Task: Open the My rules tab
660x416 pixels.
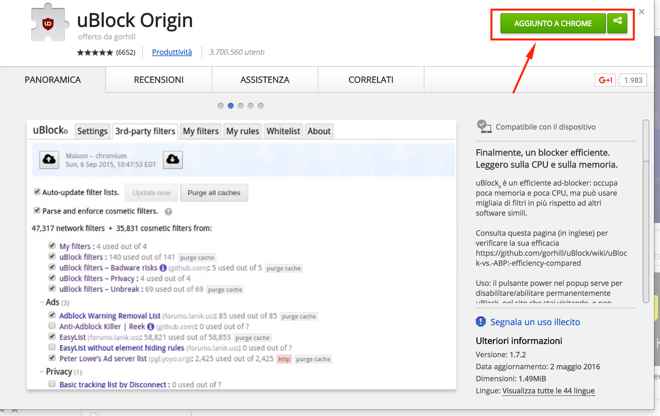Action: click(x=242, y=131)
